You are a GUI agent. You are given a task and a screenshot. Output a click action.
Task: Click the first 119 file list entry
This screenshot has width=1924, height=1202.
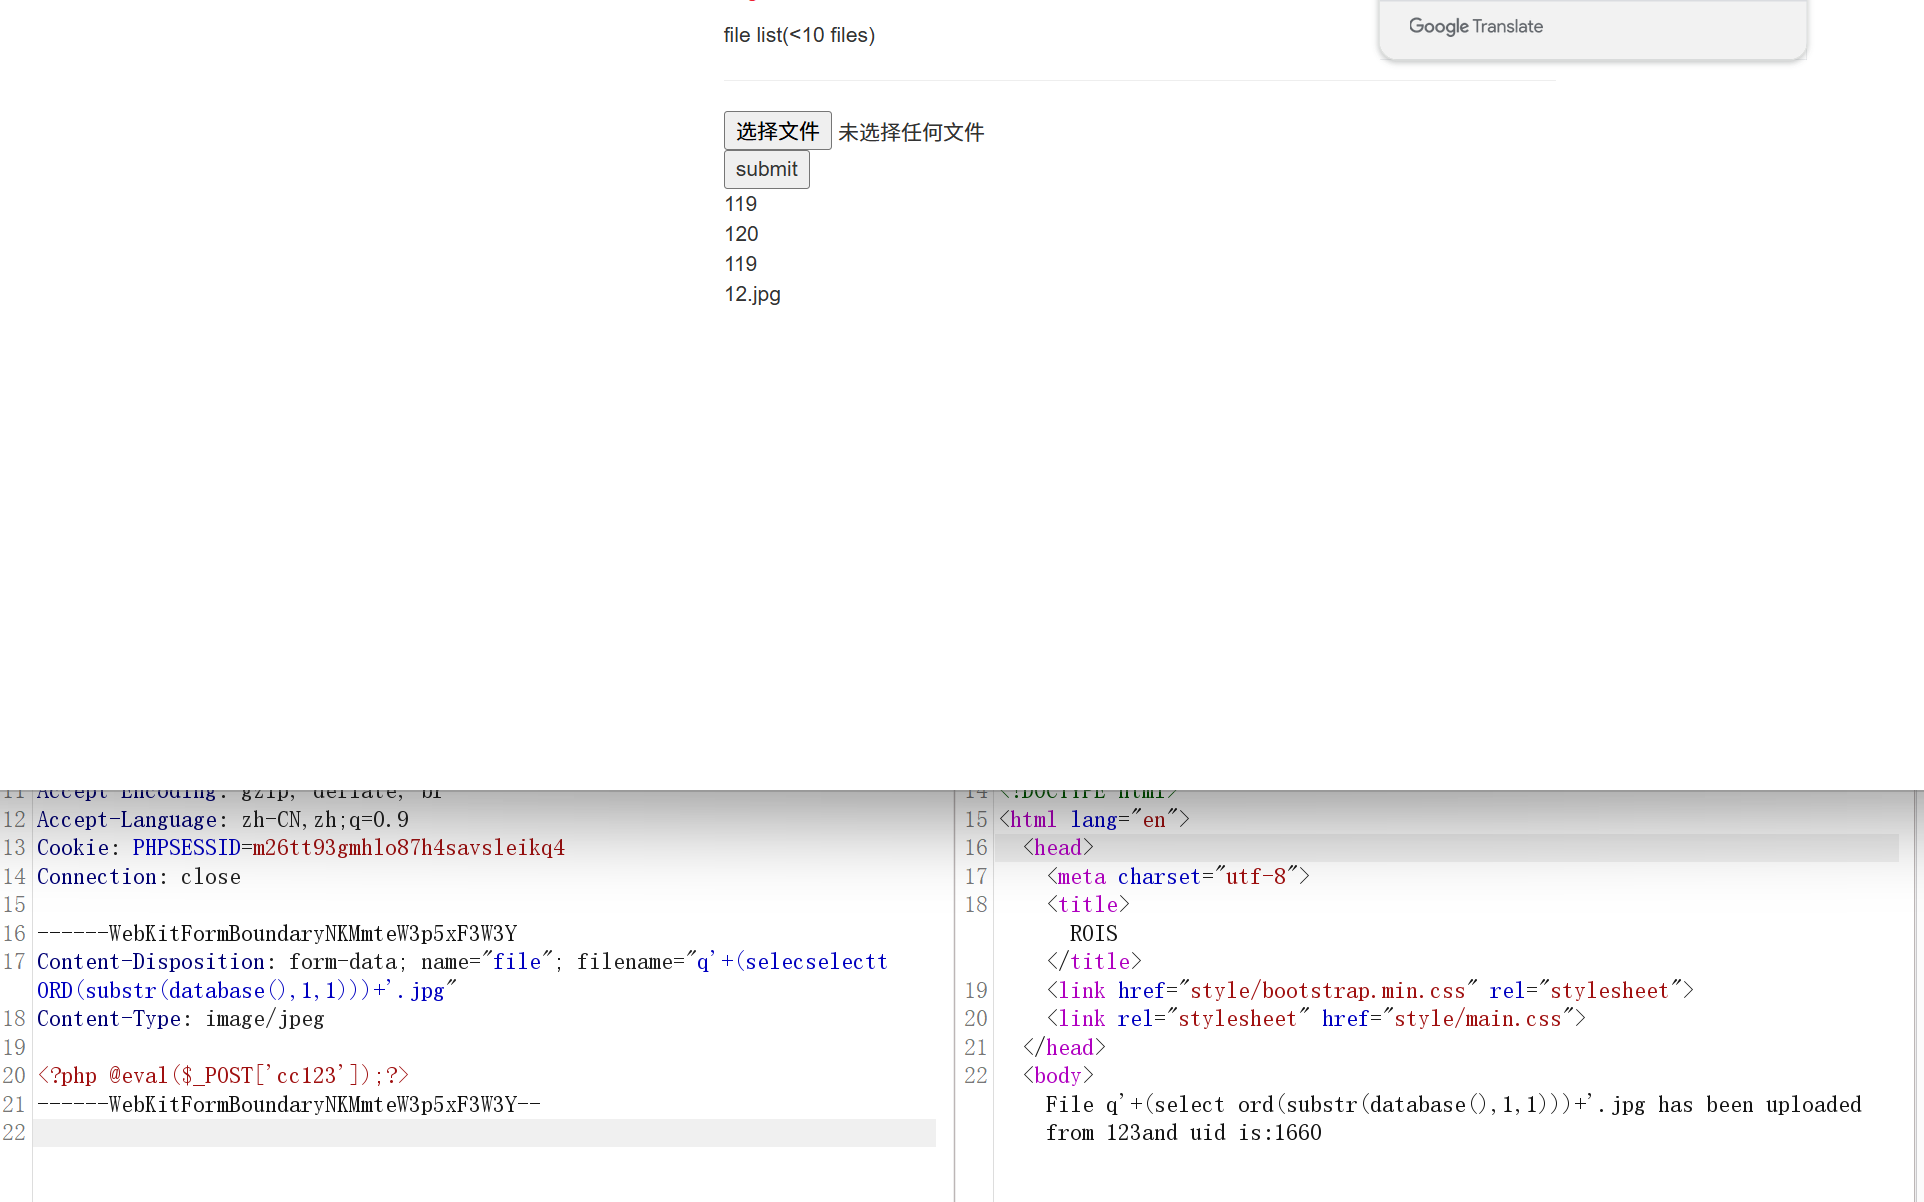740,204
